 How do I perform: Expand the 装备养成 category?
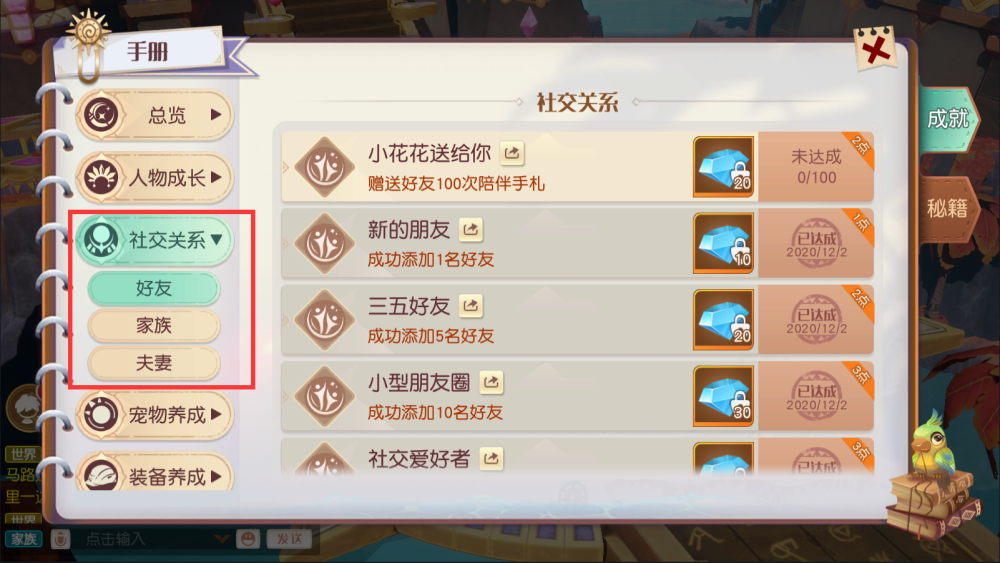[154, 475]
